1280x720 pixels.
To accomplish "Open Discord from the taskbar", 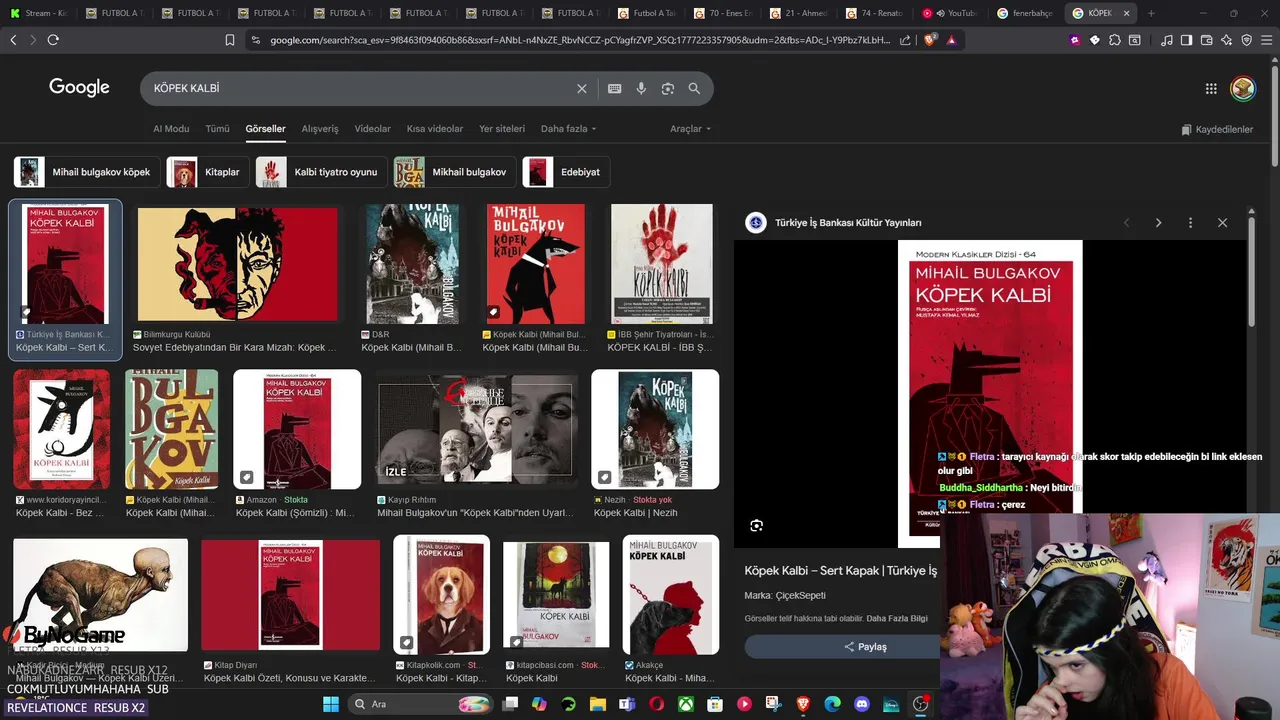I will click(x=862, y=704).
